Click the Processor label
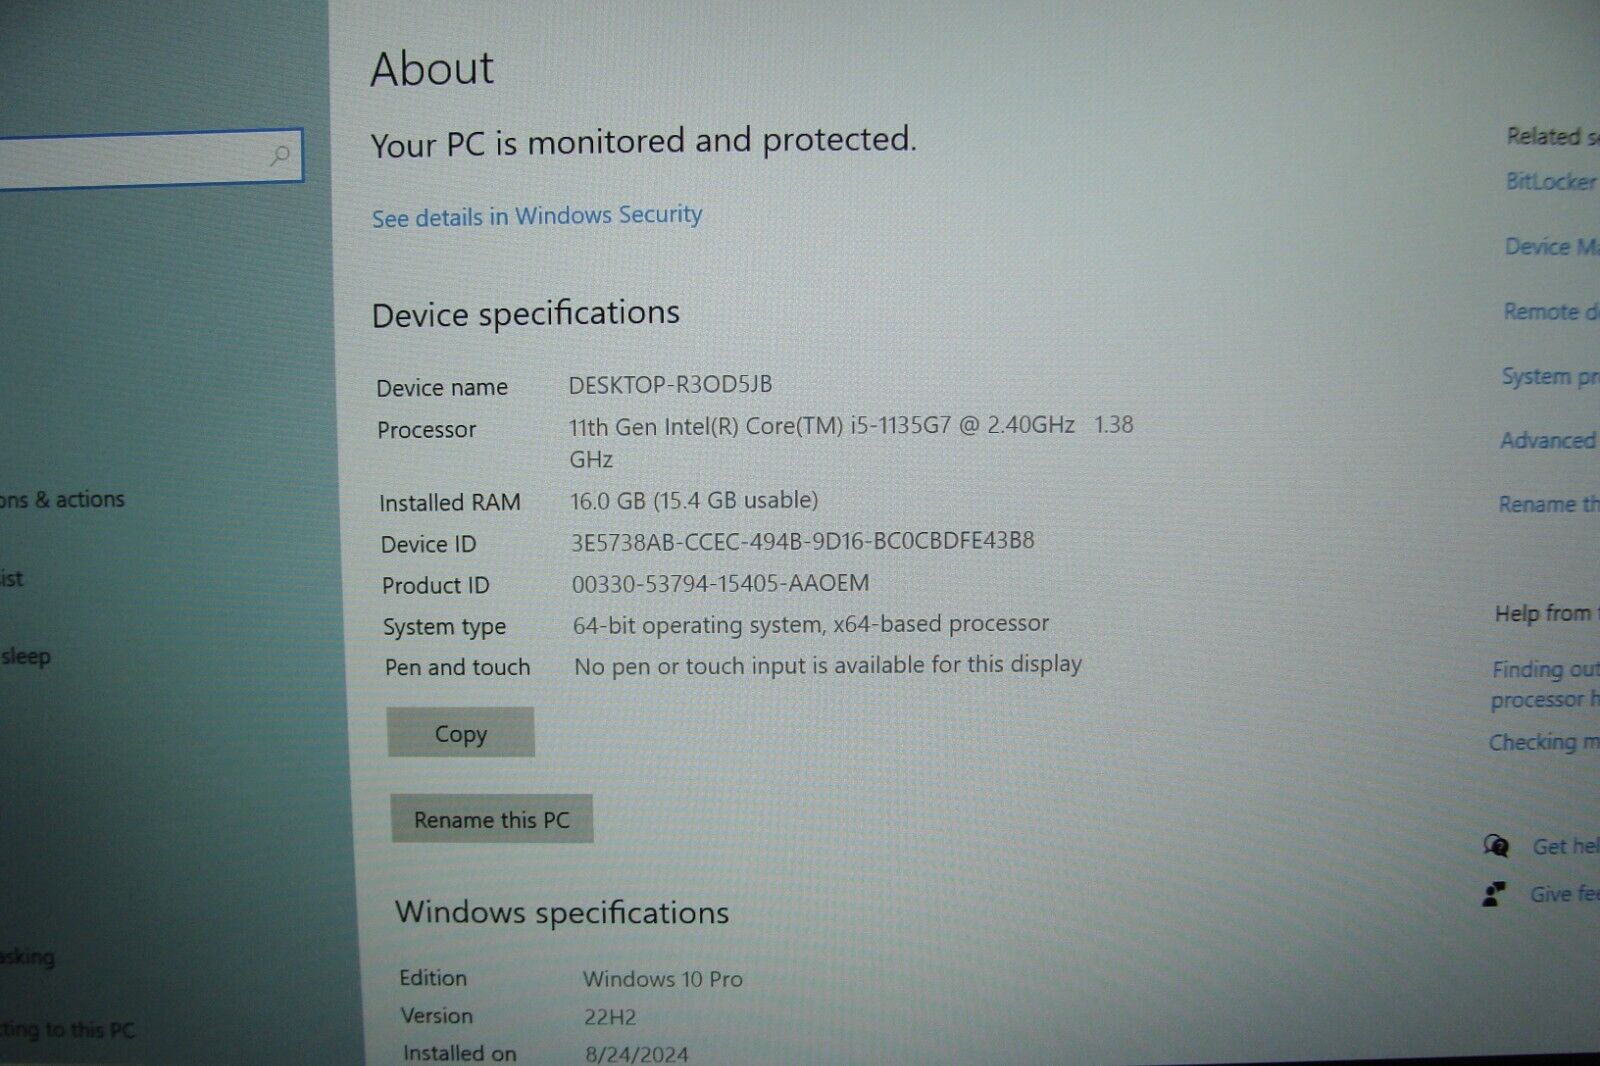Image resolution: width=1600 pixels, height=1066 pixels. 427,430
